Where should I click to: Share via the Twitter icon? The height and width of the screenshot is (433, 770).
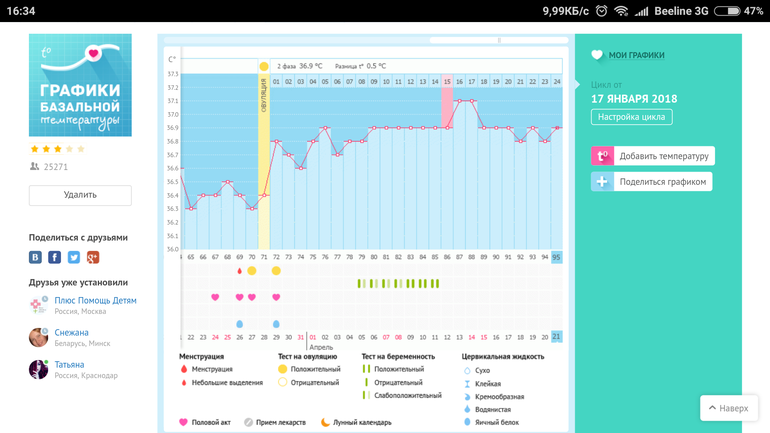pyautogui.click(x=74, y=257)
